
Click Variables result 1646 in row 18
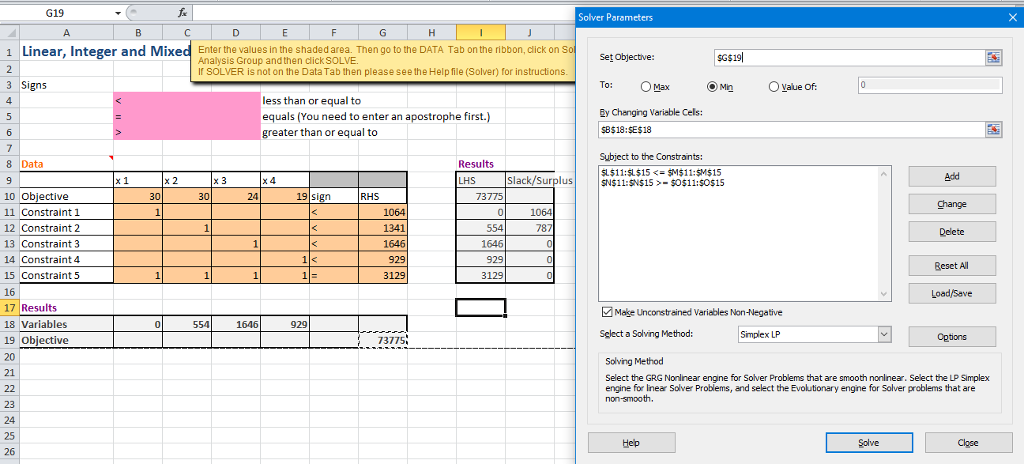[236, 323]
